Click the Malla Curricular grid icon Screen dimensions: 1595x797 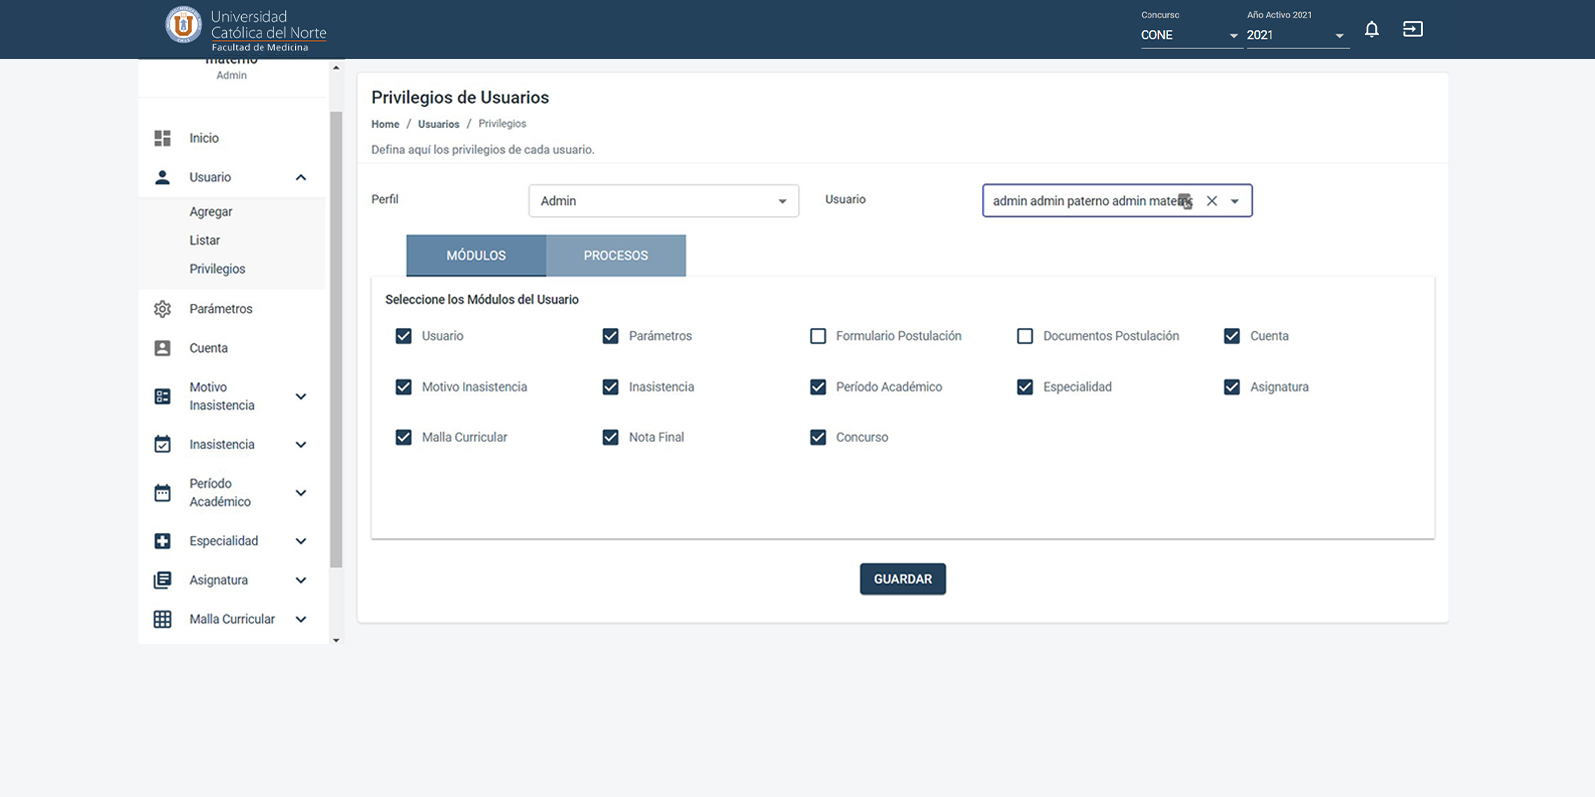click(x=162, y=619)
